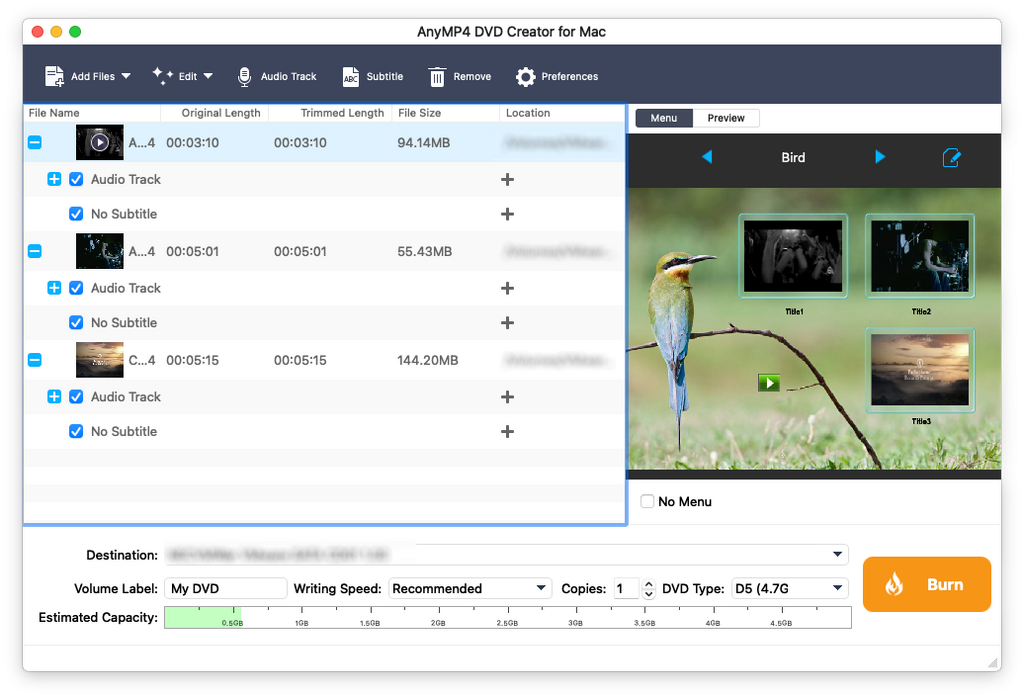The image size is (1024, 698).
Task: Add subtitle plus for 55.43MB file
Action: (x=507, y=323)
